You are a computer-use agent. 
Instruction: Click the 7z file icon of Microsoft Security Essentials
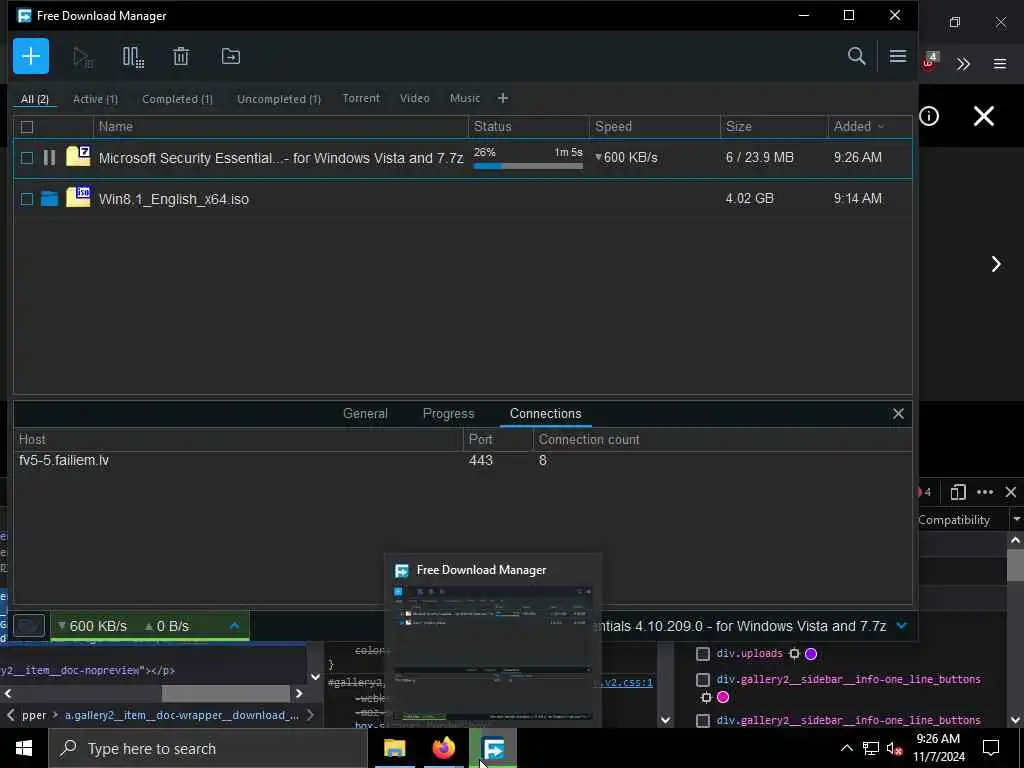coord(78,157)
